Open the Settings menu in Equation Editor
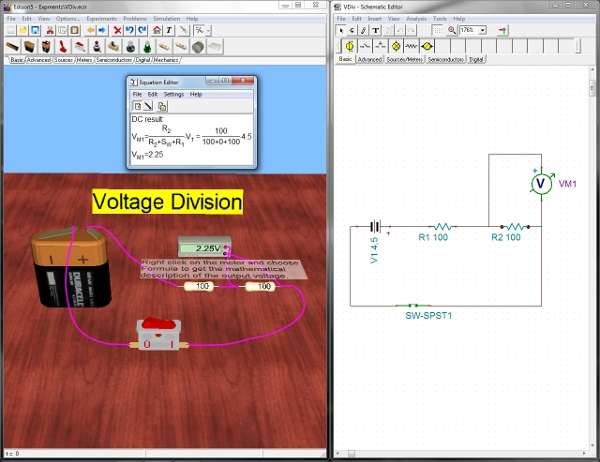This screenshot has width=600, height=462. (173, 93)
